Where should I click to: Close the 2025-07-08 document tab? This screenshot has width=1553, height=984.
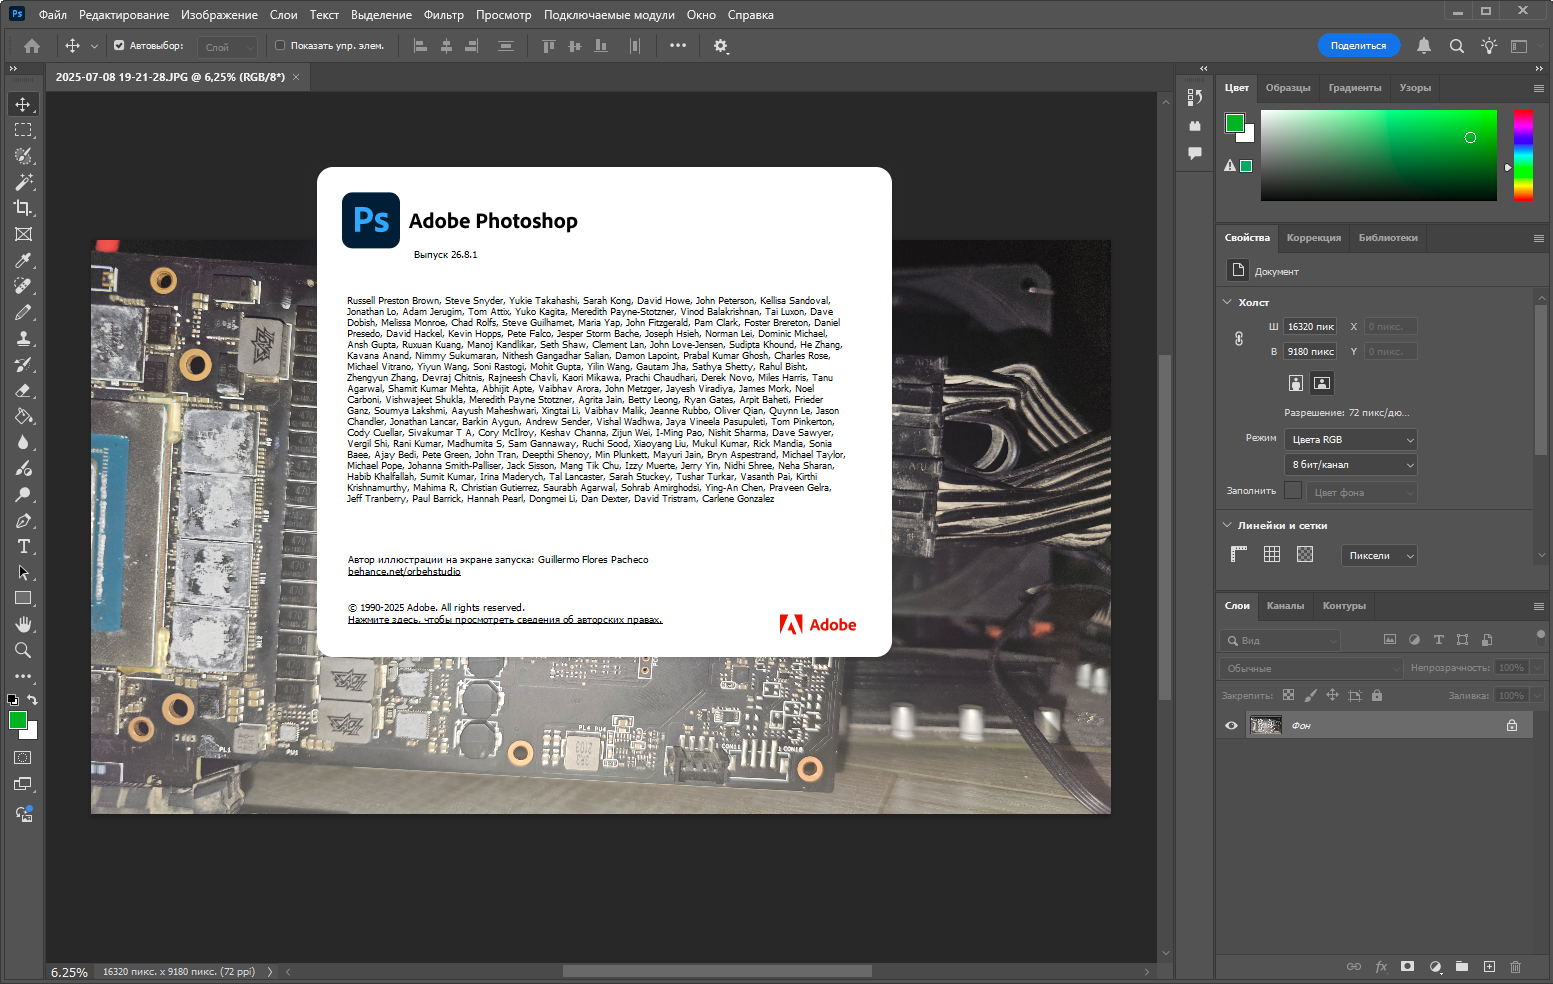296,77
